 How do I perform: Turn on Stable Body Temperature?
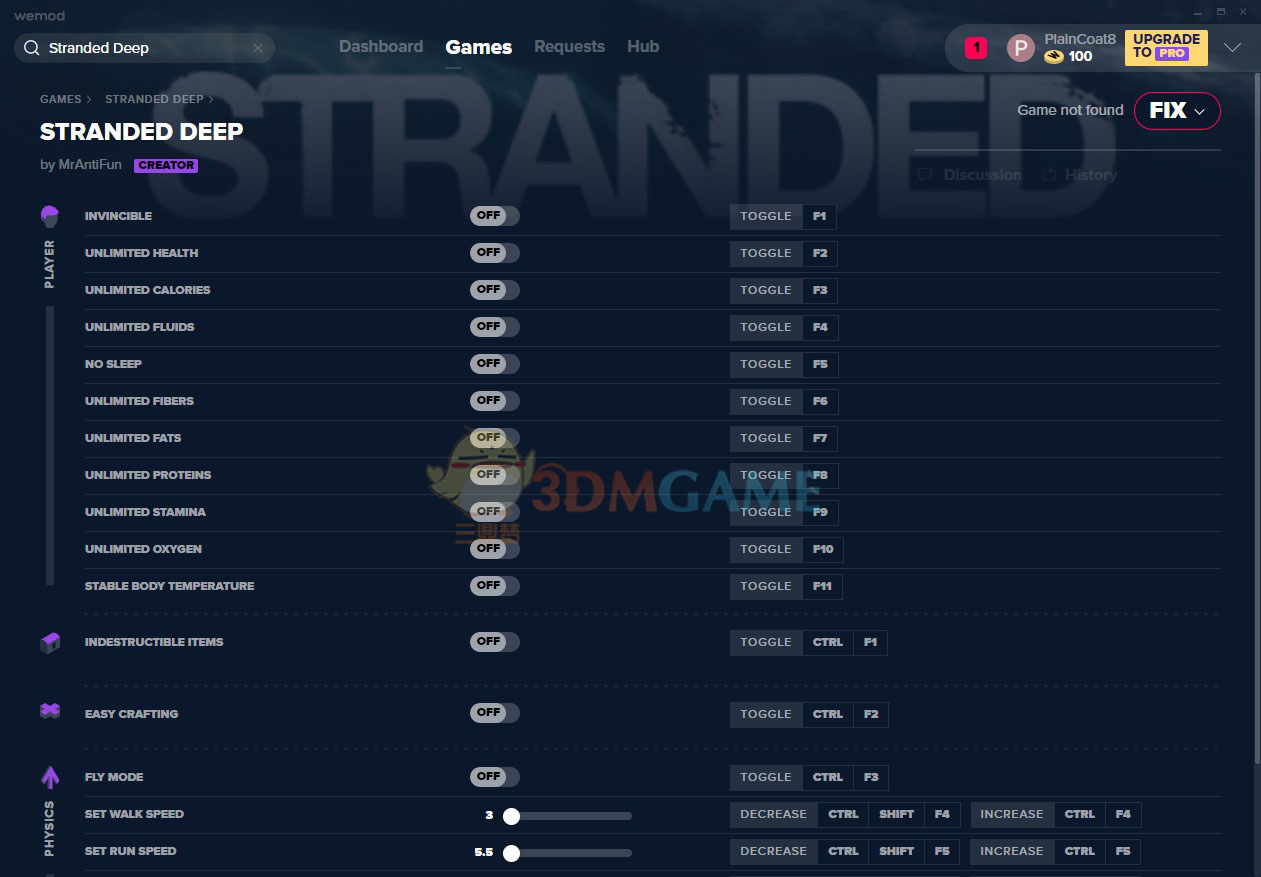tap(495, 586)
